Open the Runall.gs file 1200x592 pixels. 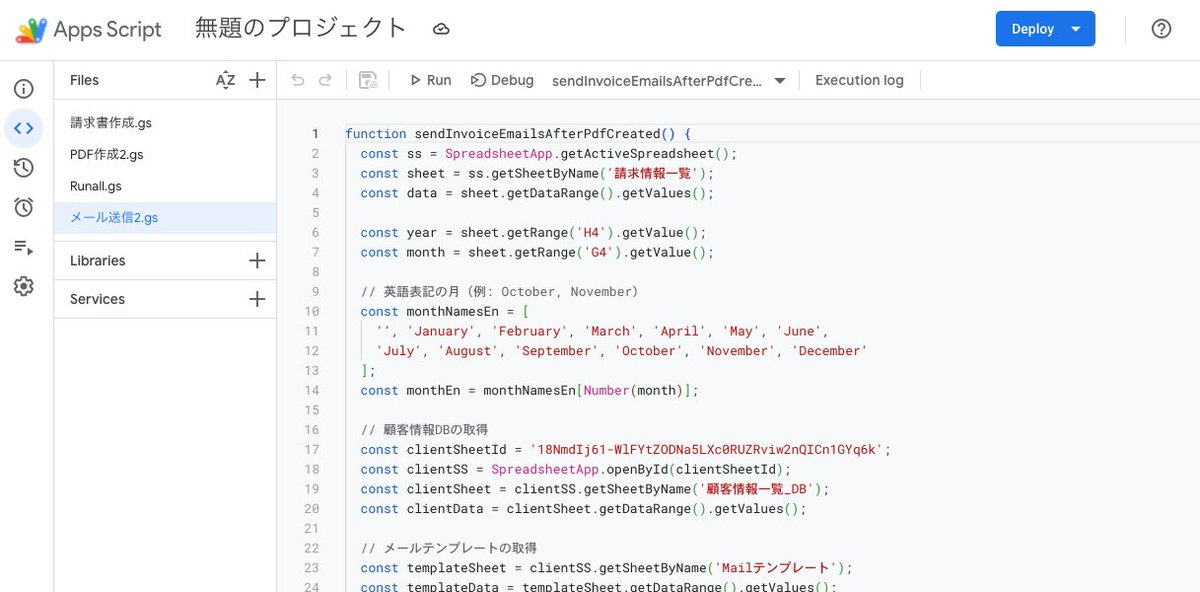[165, 186]
